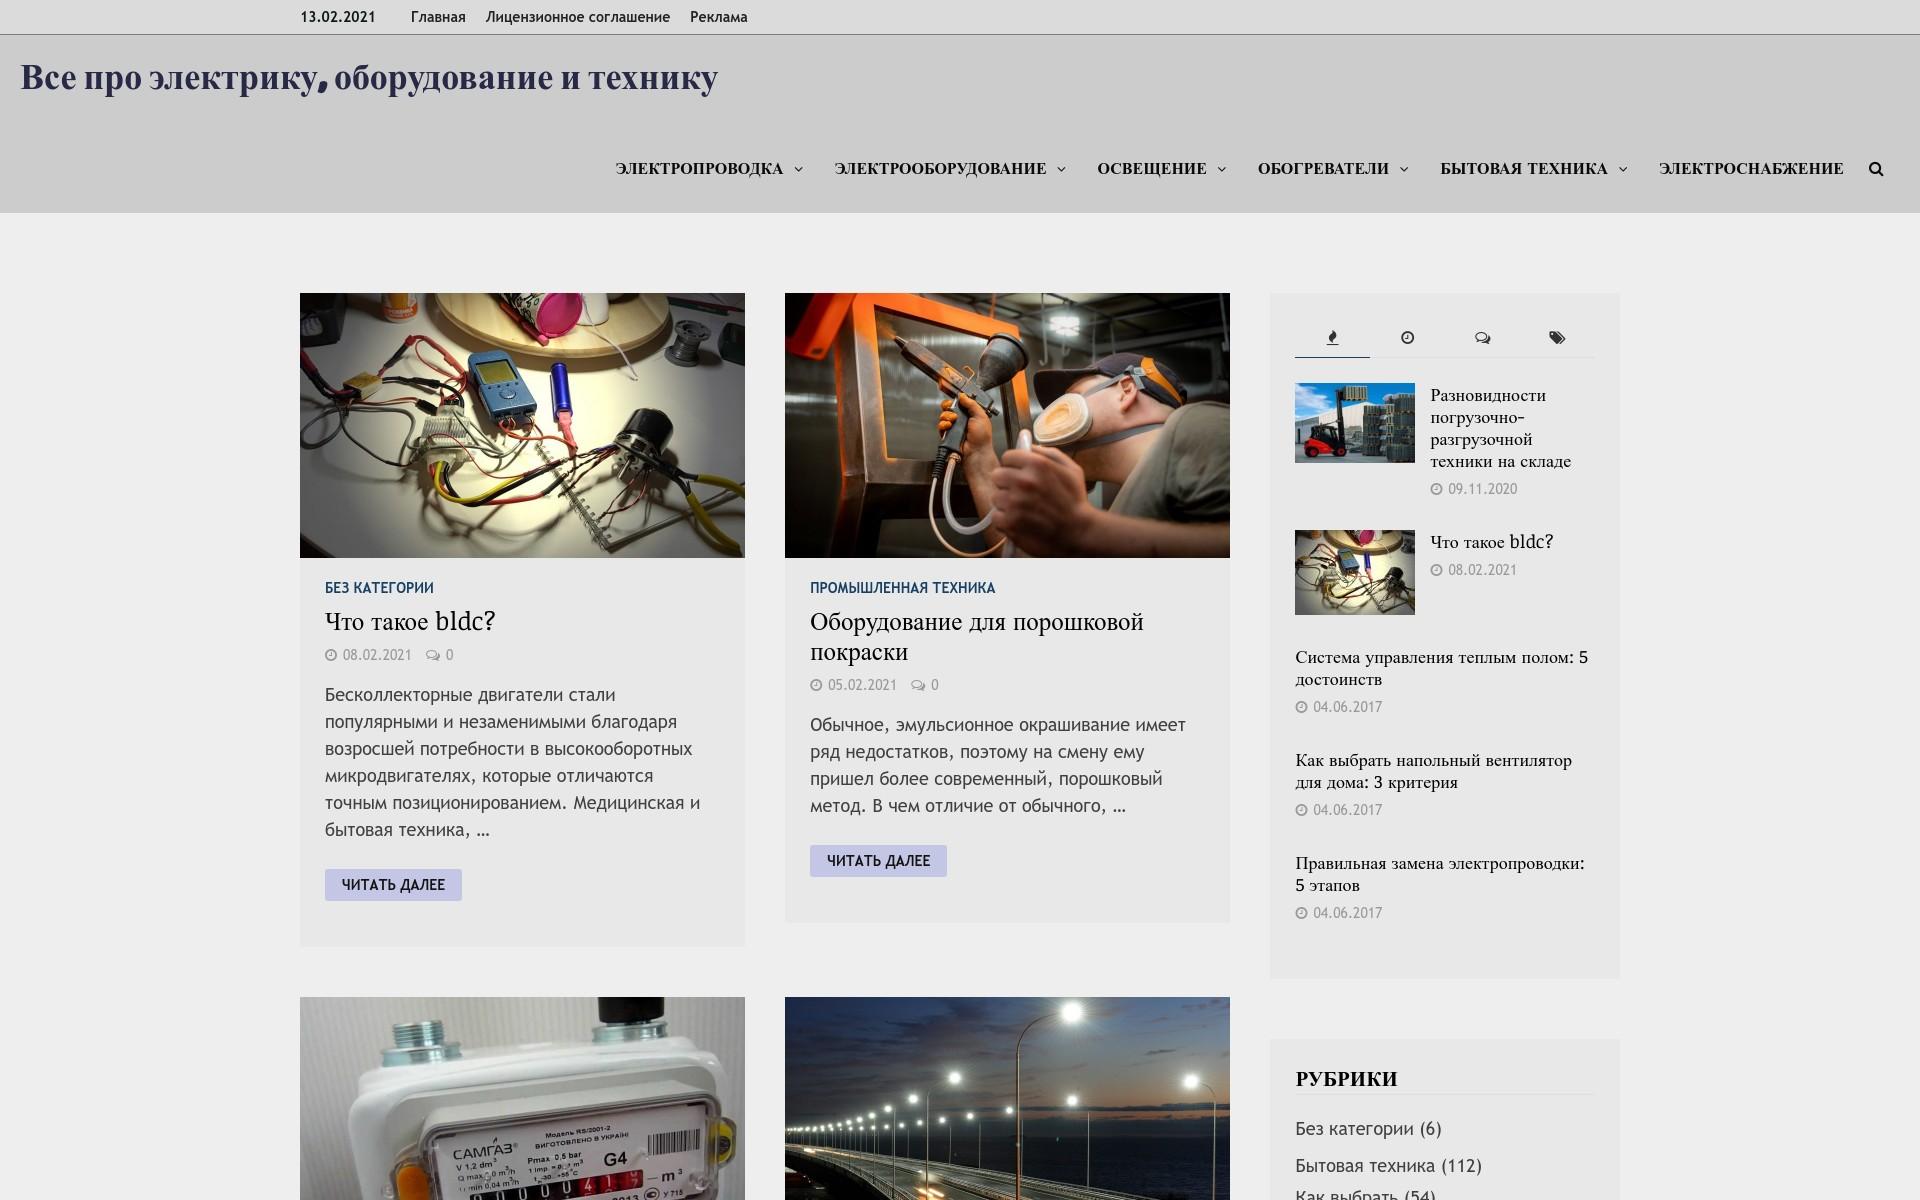Go to Электроснабжение menu item
Image resolution: width=1920 pixels, height=1200 pixels.
[x=1750, y=169]
